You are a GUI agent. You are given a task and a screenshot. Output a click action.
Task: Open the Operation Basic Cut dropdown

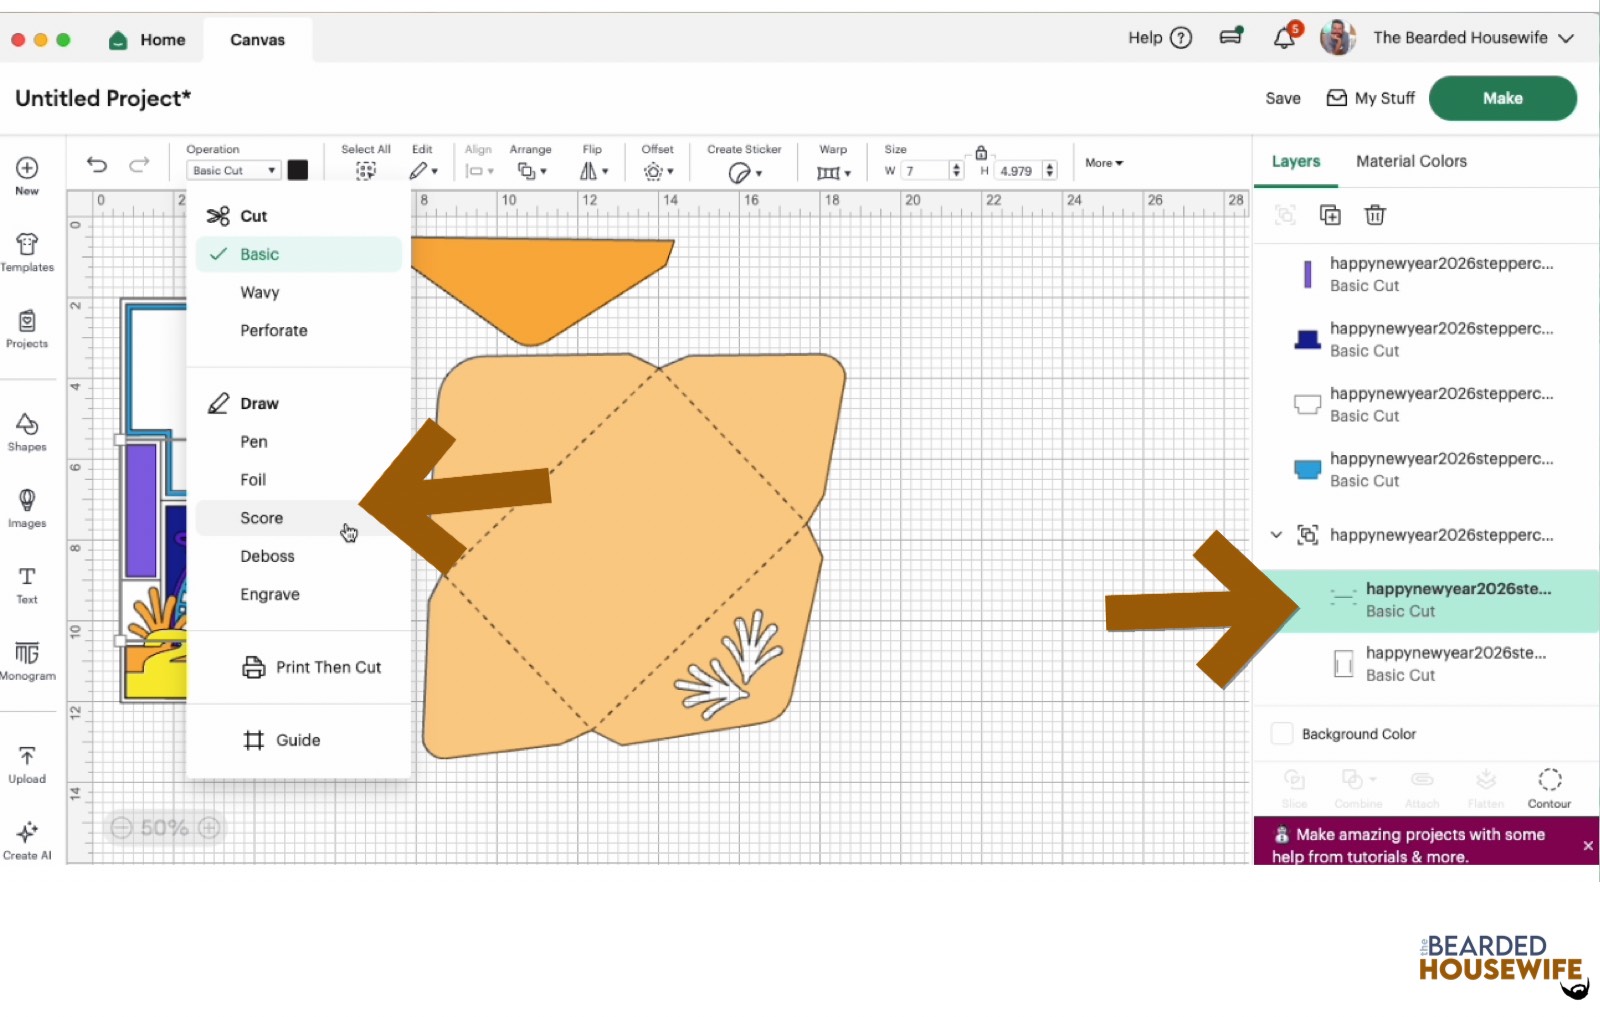point(233,171)
